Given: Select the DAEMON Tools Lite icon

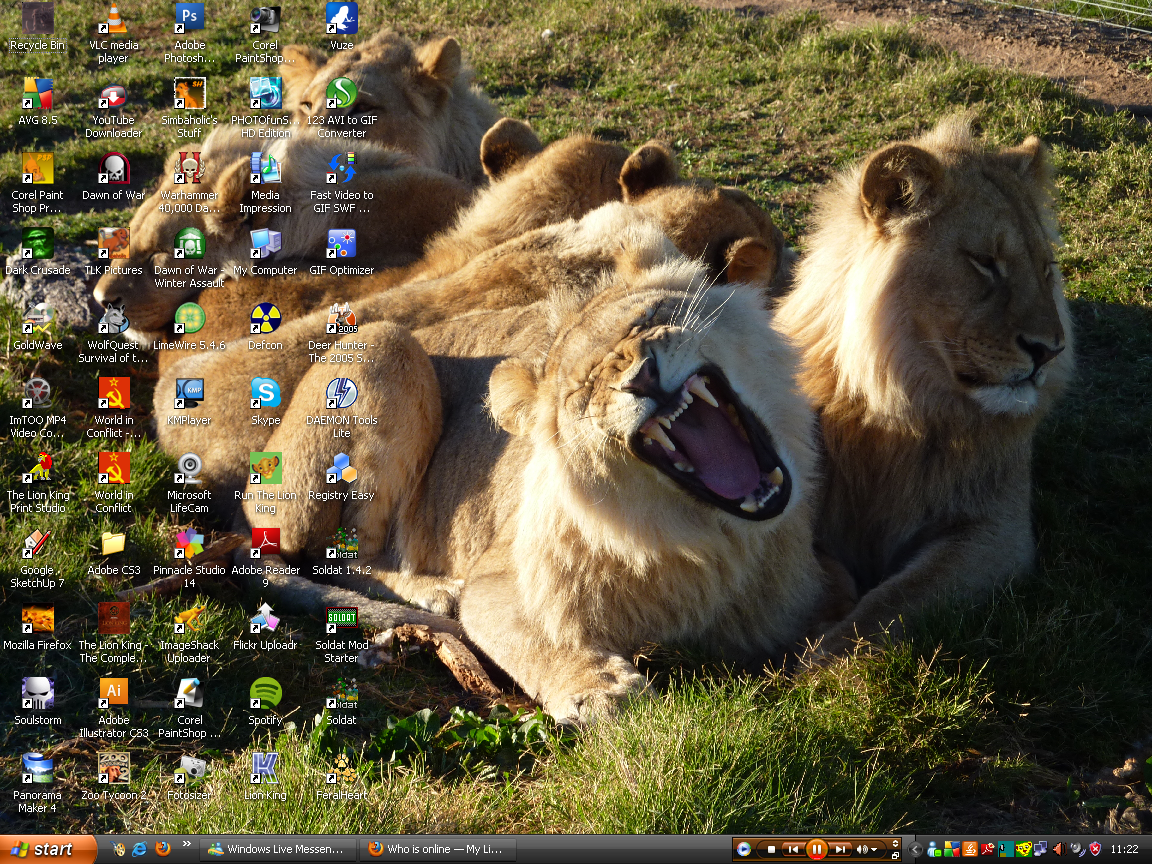Looking at the screenshot, I should pyautogui.click(x=341, y=394).
